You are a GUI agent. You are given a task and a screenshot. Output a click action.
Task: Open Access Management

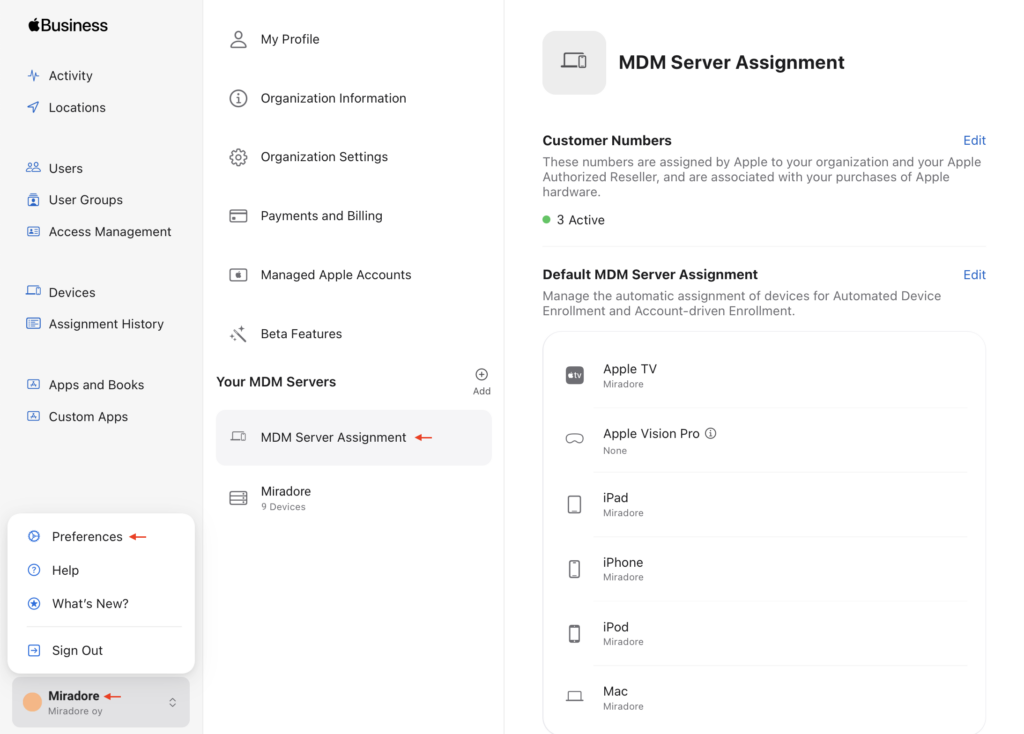point(110,231)
